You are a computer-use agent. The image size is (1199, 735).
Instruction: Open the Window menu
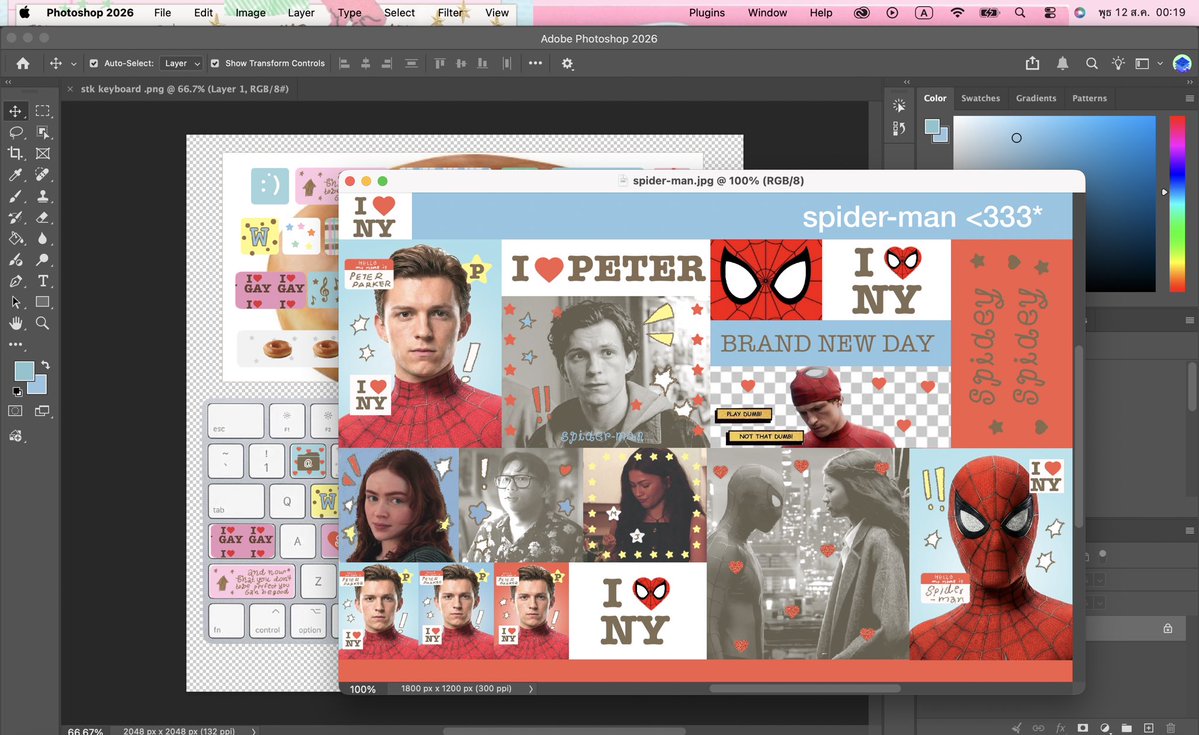tap(767, 12)
